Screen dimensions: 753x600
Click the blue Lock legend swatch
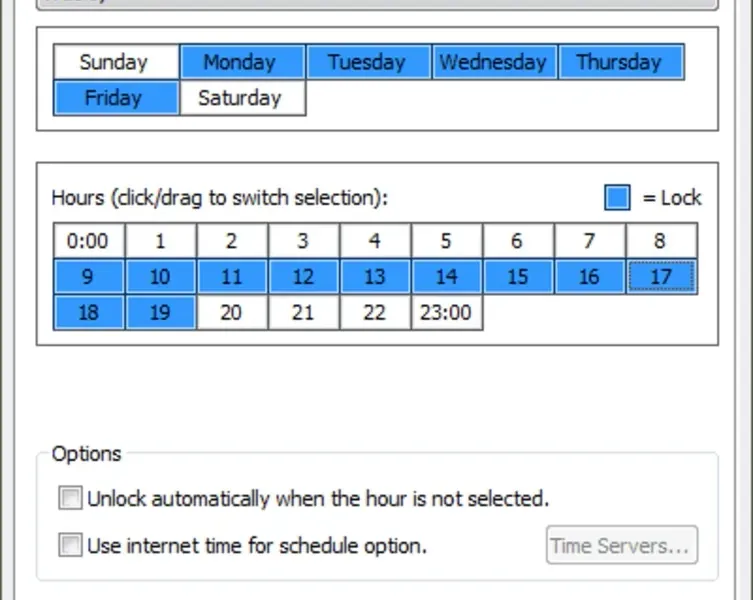[x=618, y=198]
